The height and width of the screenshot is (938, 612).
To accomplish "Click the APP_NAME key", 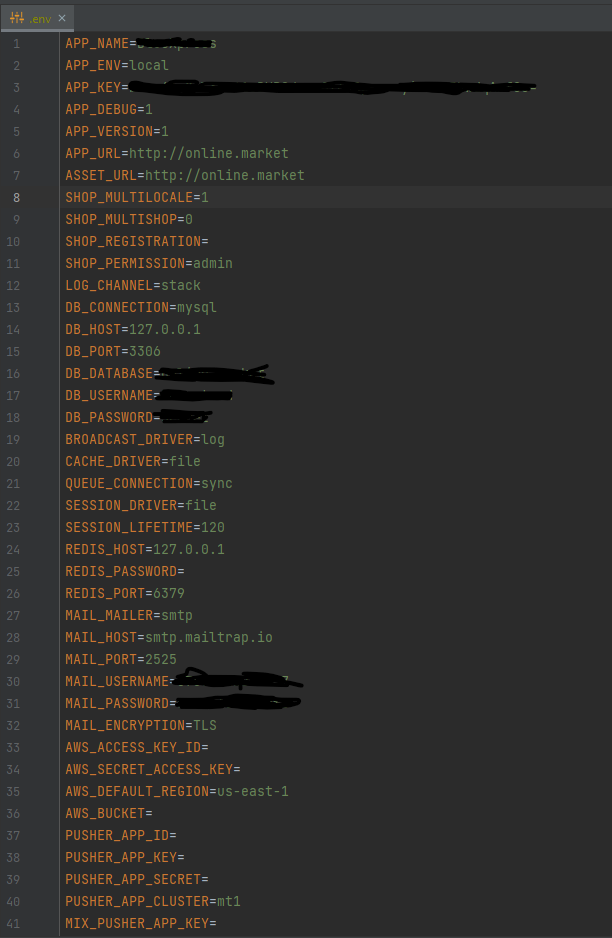I will 97,43.
